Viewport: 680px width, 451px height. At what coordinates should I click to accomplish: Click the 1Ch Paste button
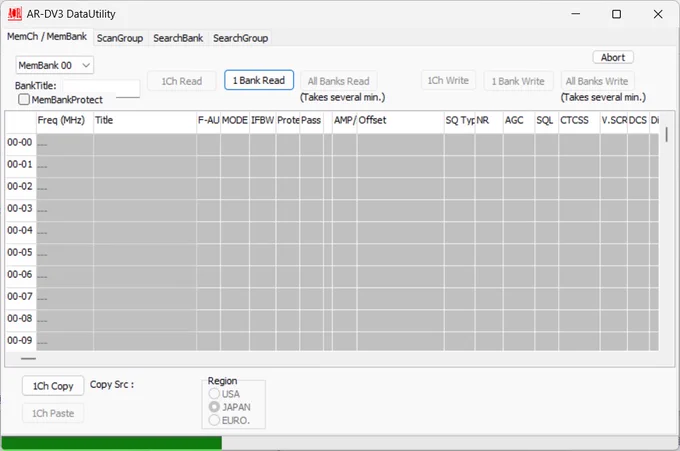[x=53, y=413]
